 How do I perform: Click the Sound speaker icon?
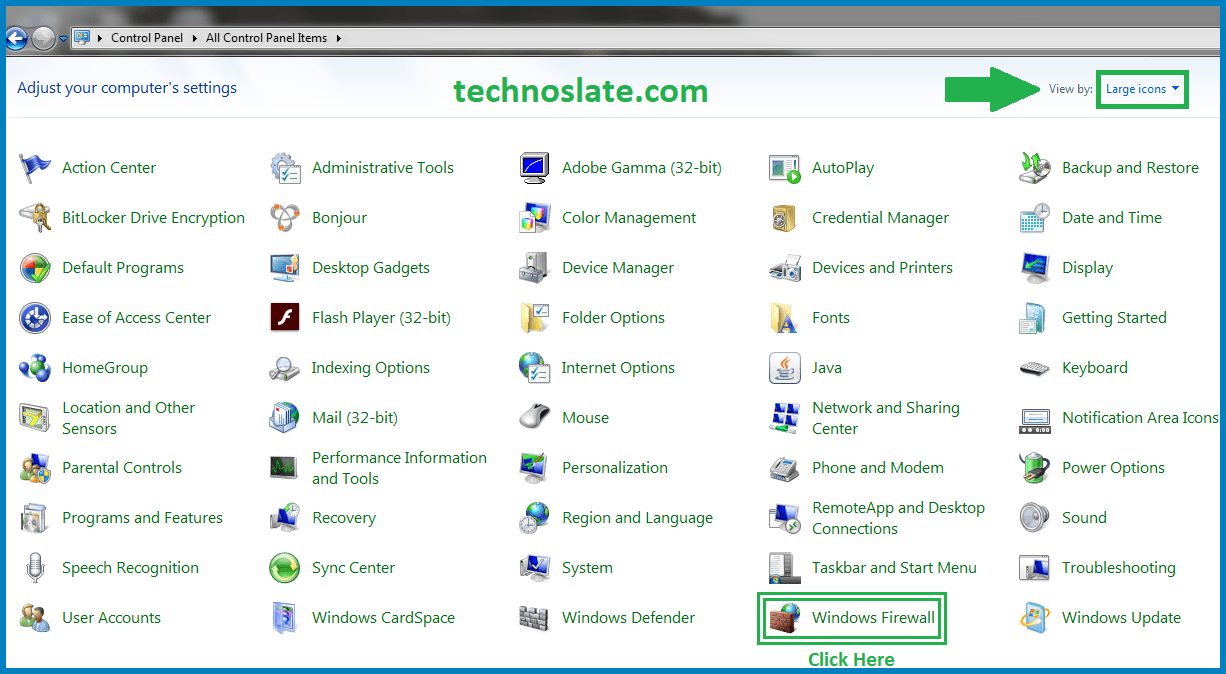[x=1035, y=518]
